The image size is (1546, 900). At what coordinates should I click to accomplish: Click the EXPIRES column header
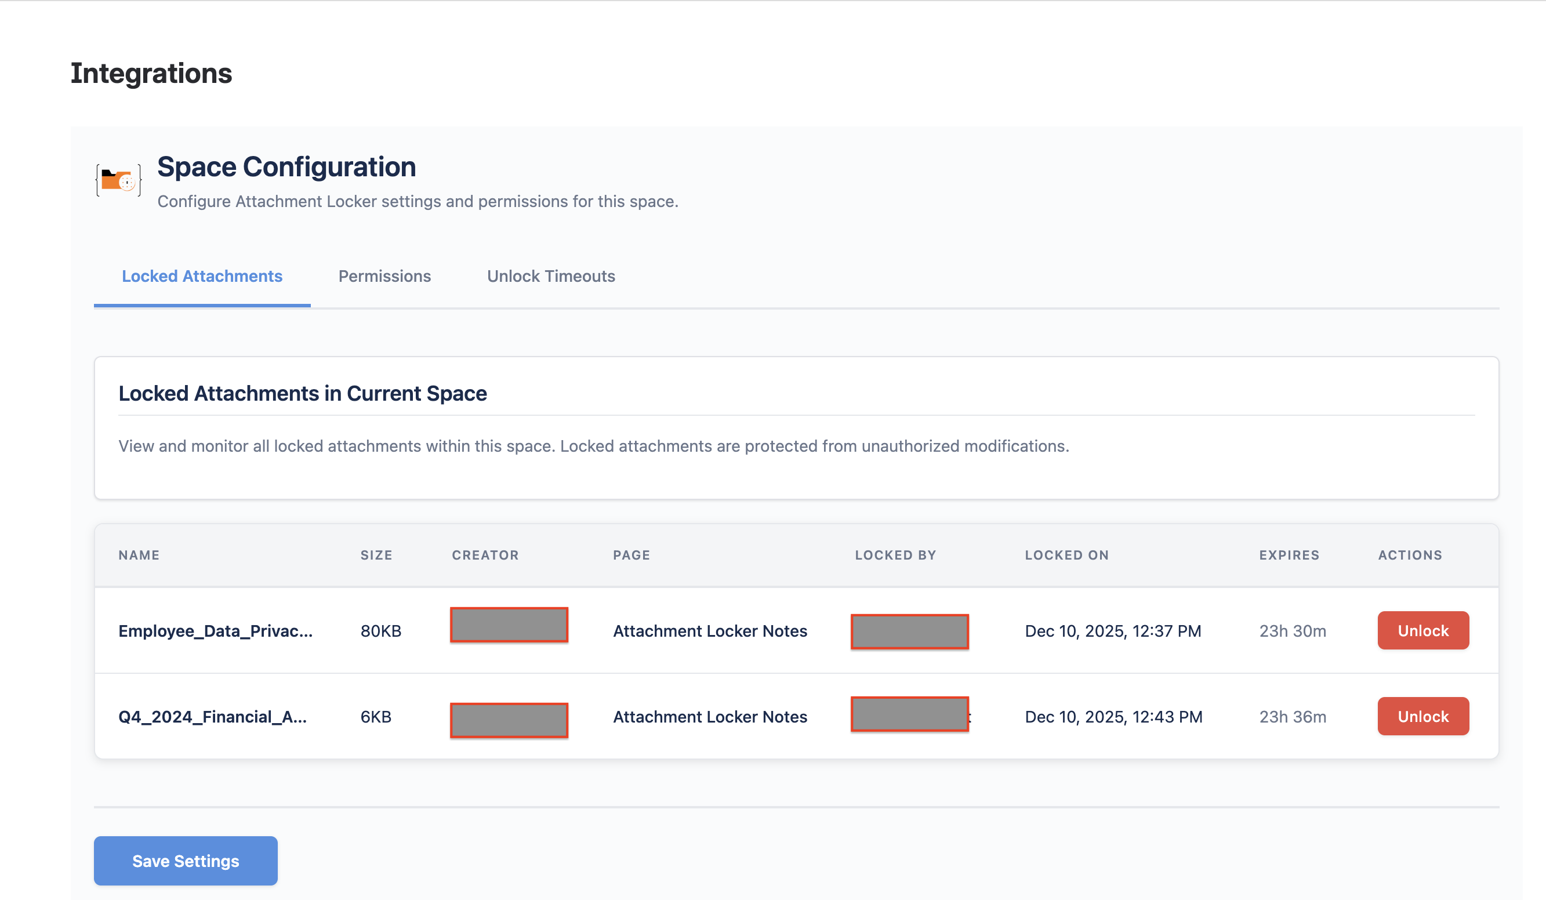coord(1289,555)
